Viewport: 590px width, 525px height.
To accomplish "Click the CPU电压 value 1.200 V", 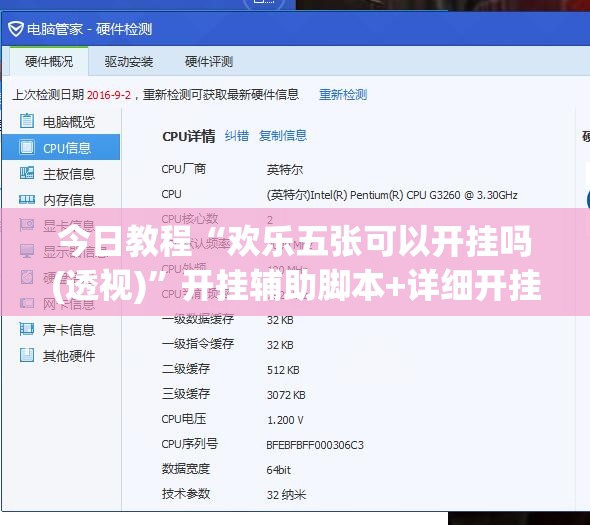I will [x=285, y=420].
